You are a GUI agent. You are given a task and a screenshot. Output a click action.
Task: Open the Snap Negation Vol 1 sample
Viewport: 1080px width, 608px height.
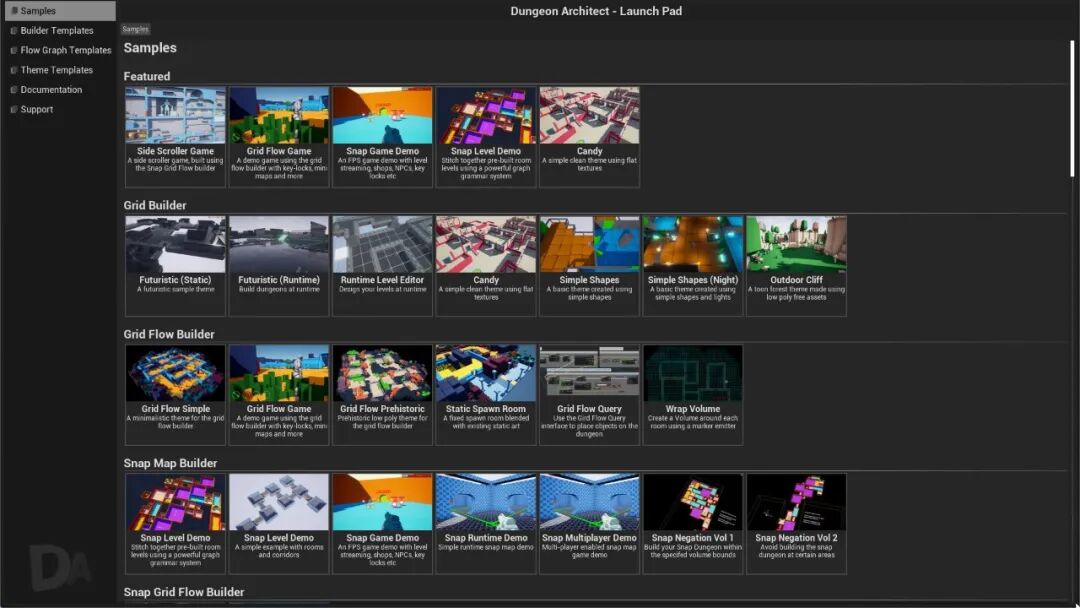click(x=693, y=523)
